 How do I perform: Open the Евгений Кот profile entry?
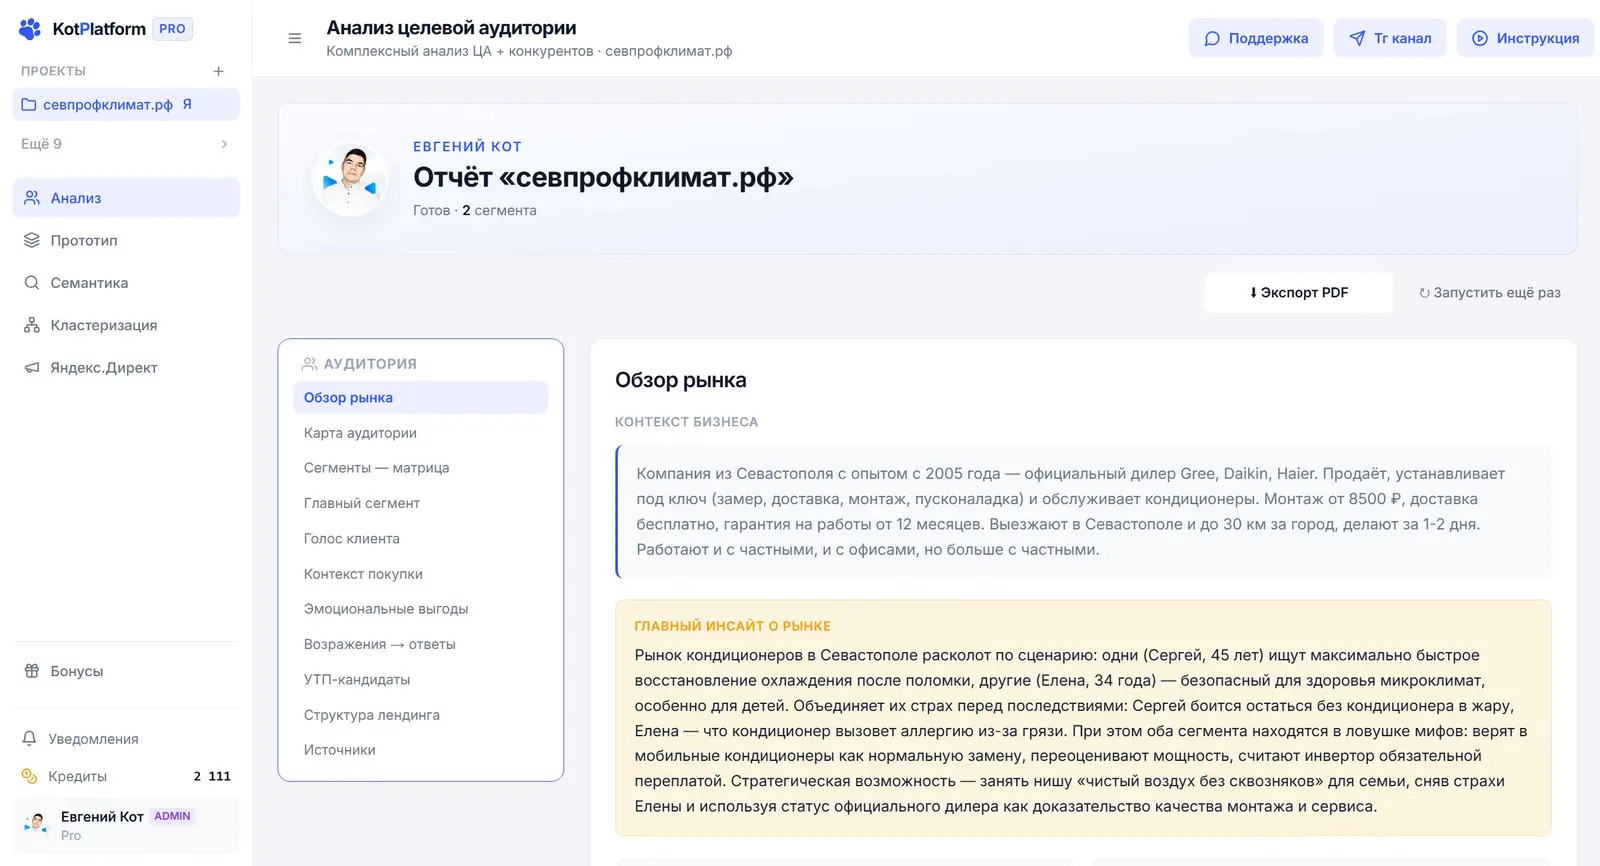click(126, 825)
